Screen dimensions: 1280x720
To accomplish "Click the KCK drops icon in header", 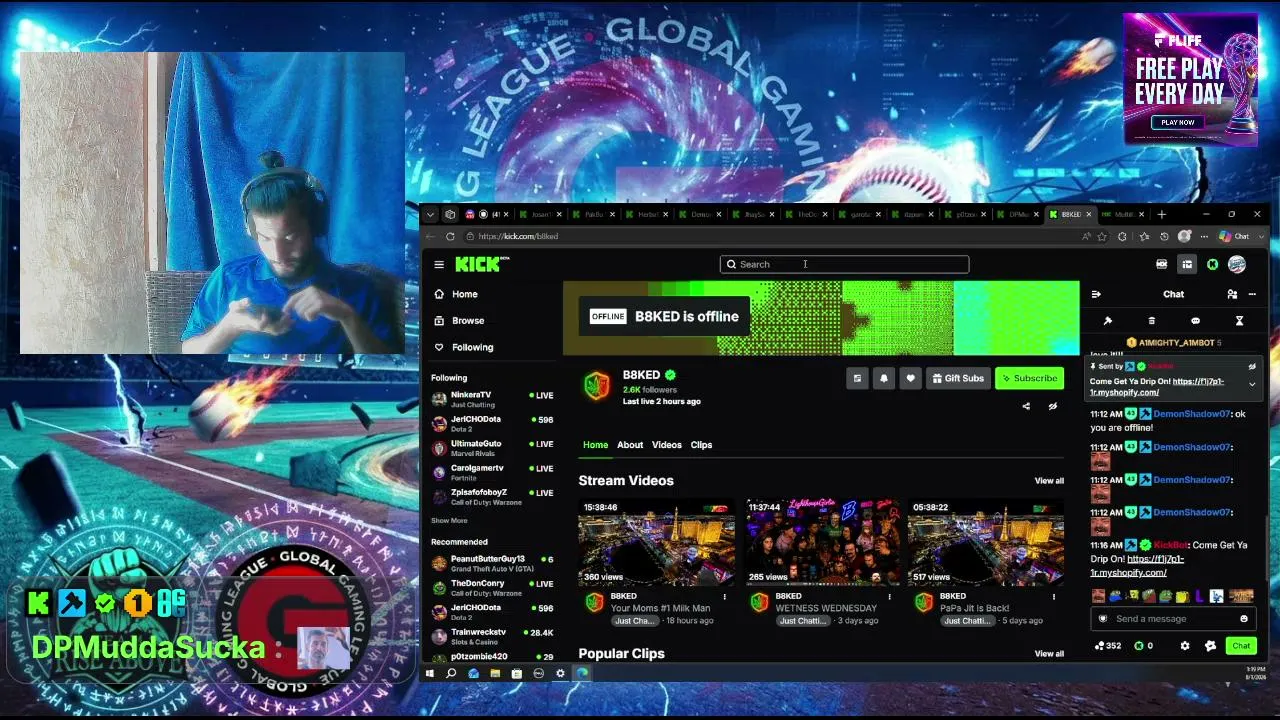I will (1162, 264).
